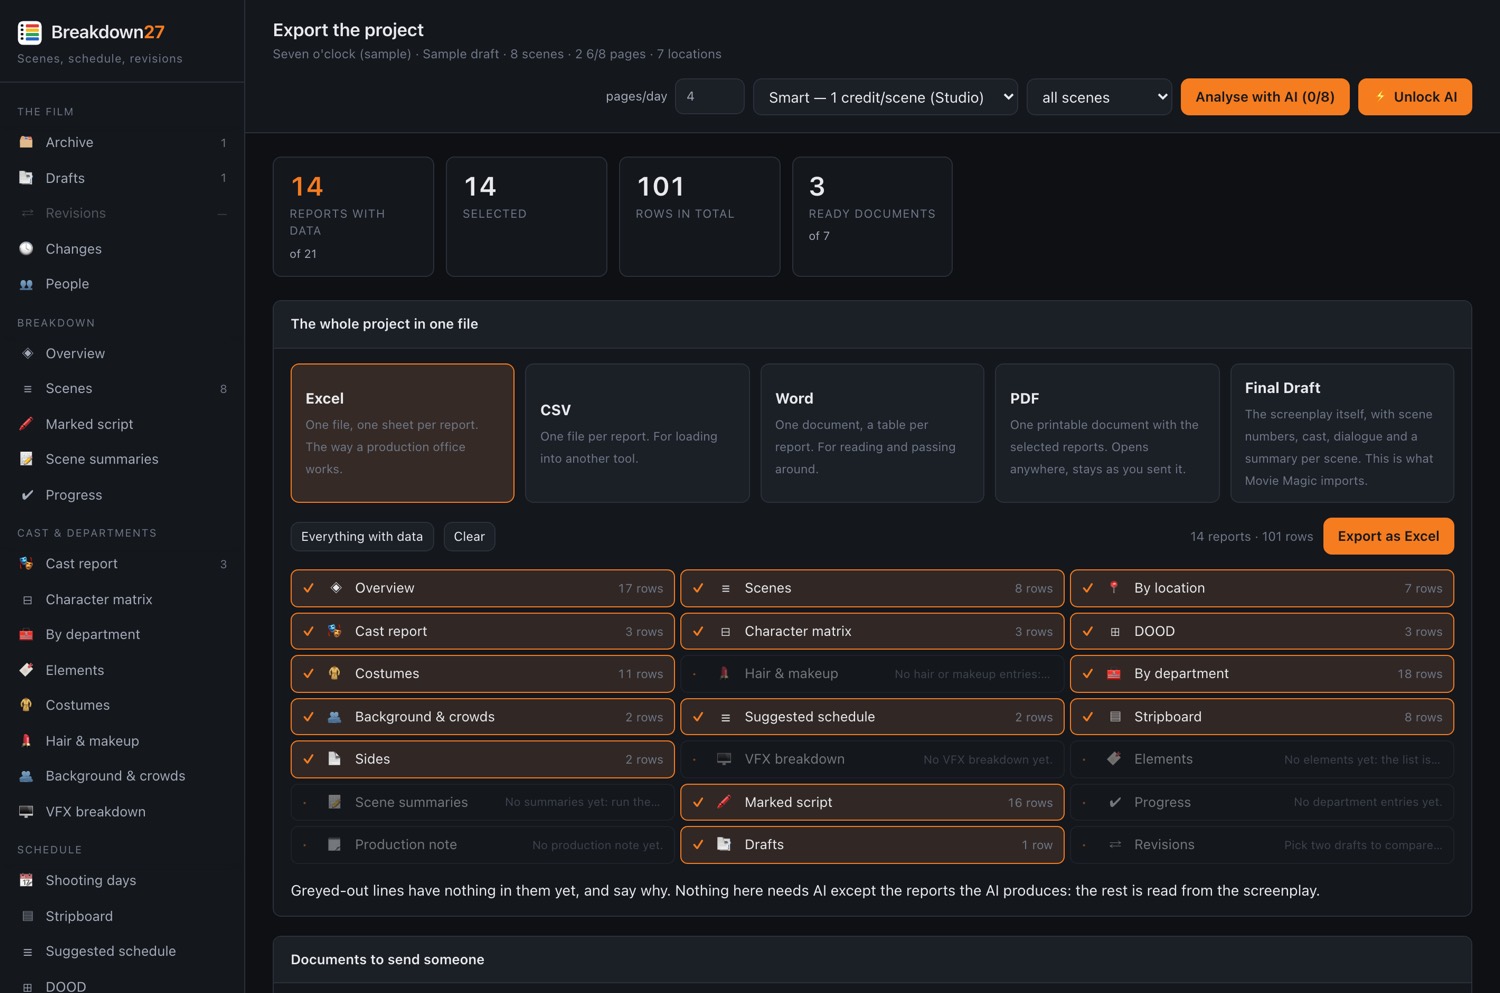The image size is (1500, 993).
Task: Select the CSV export format card
Action: coord(637,433)
